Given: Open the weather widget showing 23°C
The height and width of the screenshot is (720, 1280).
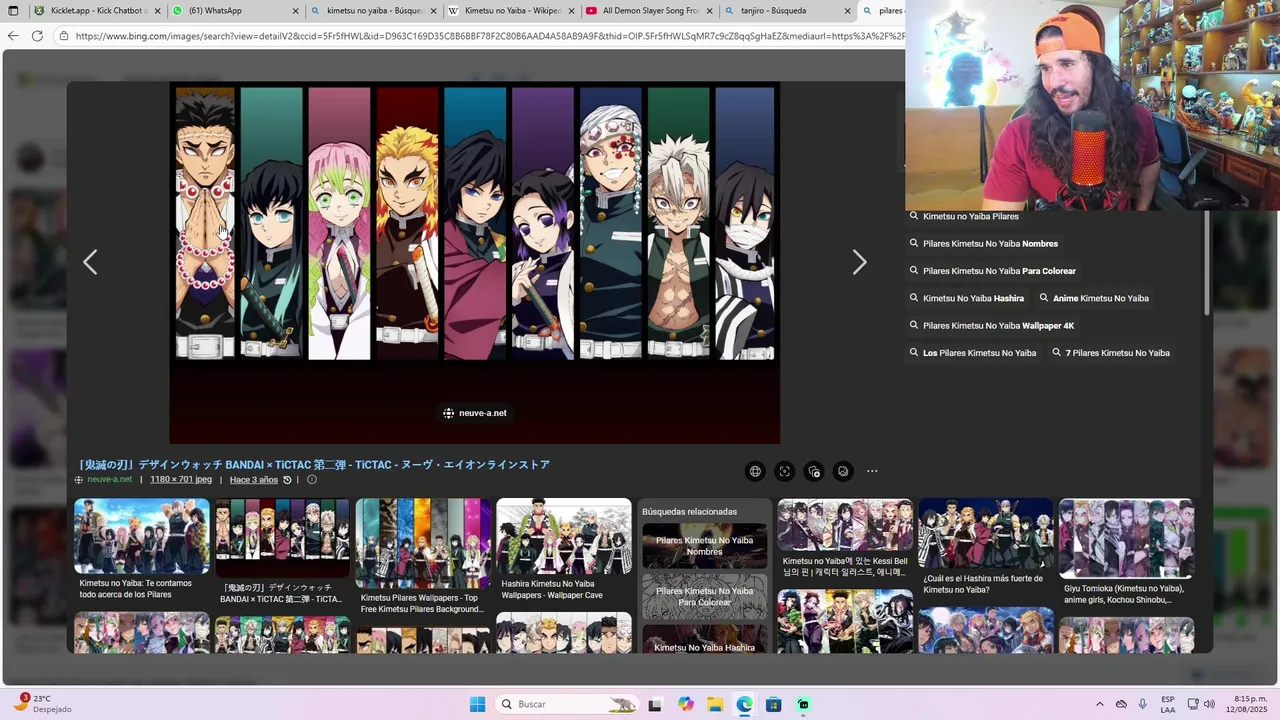Looking at the screenshot, I should [42, 703].
